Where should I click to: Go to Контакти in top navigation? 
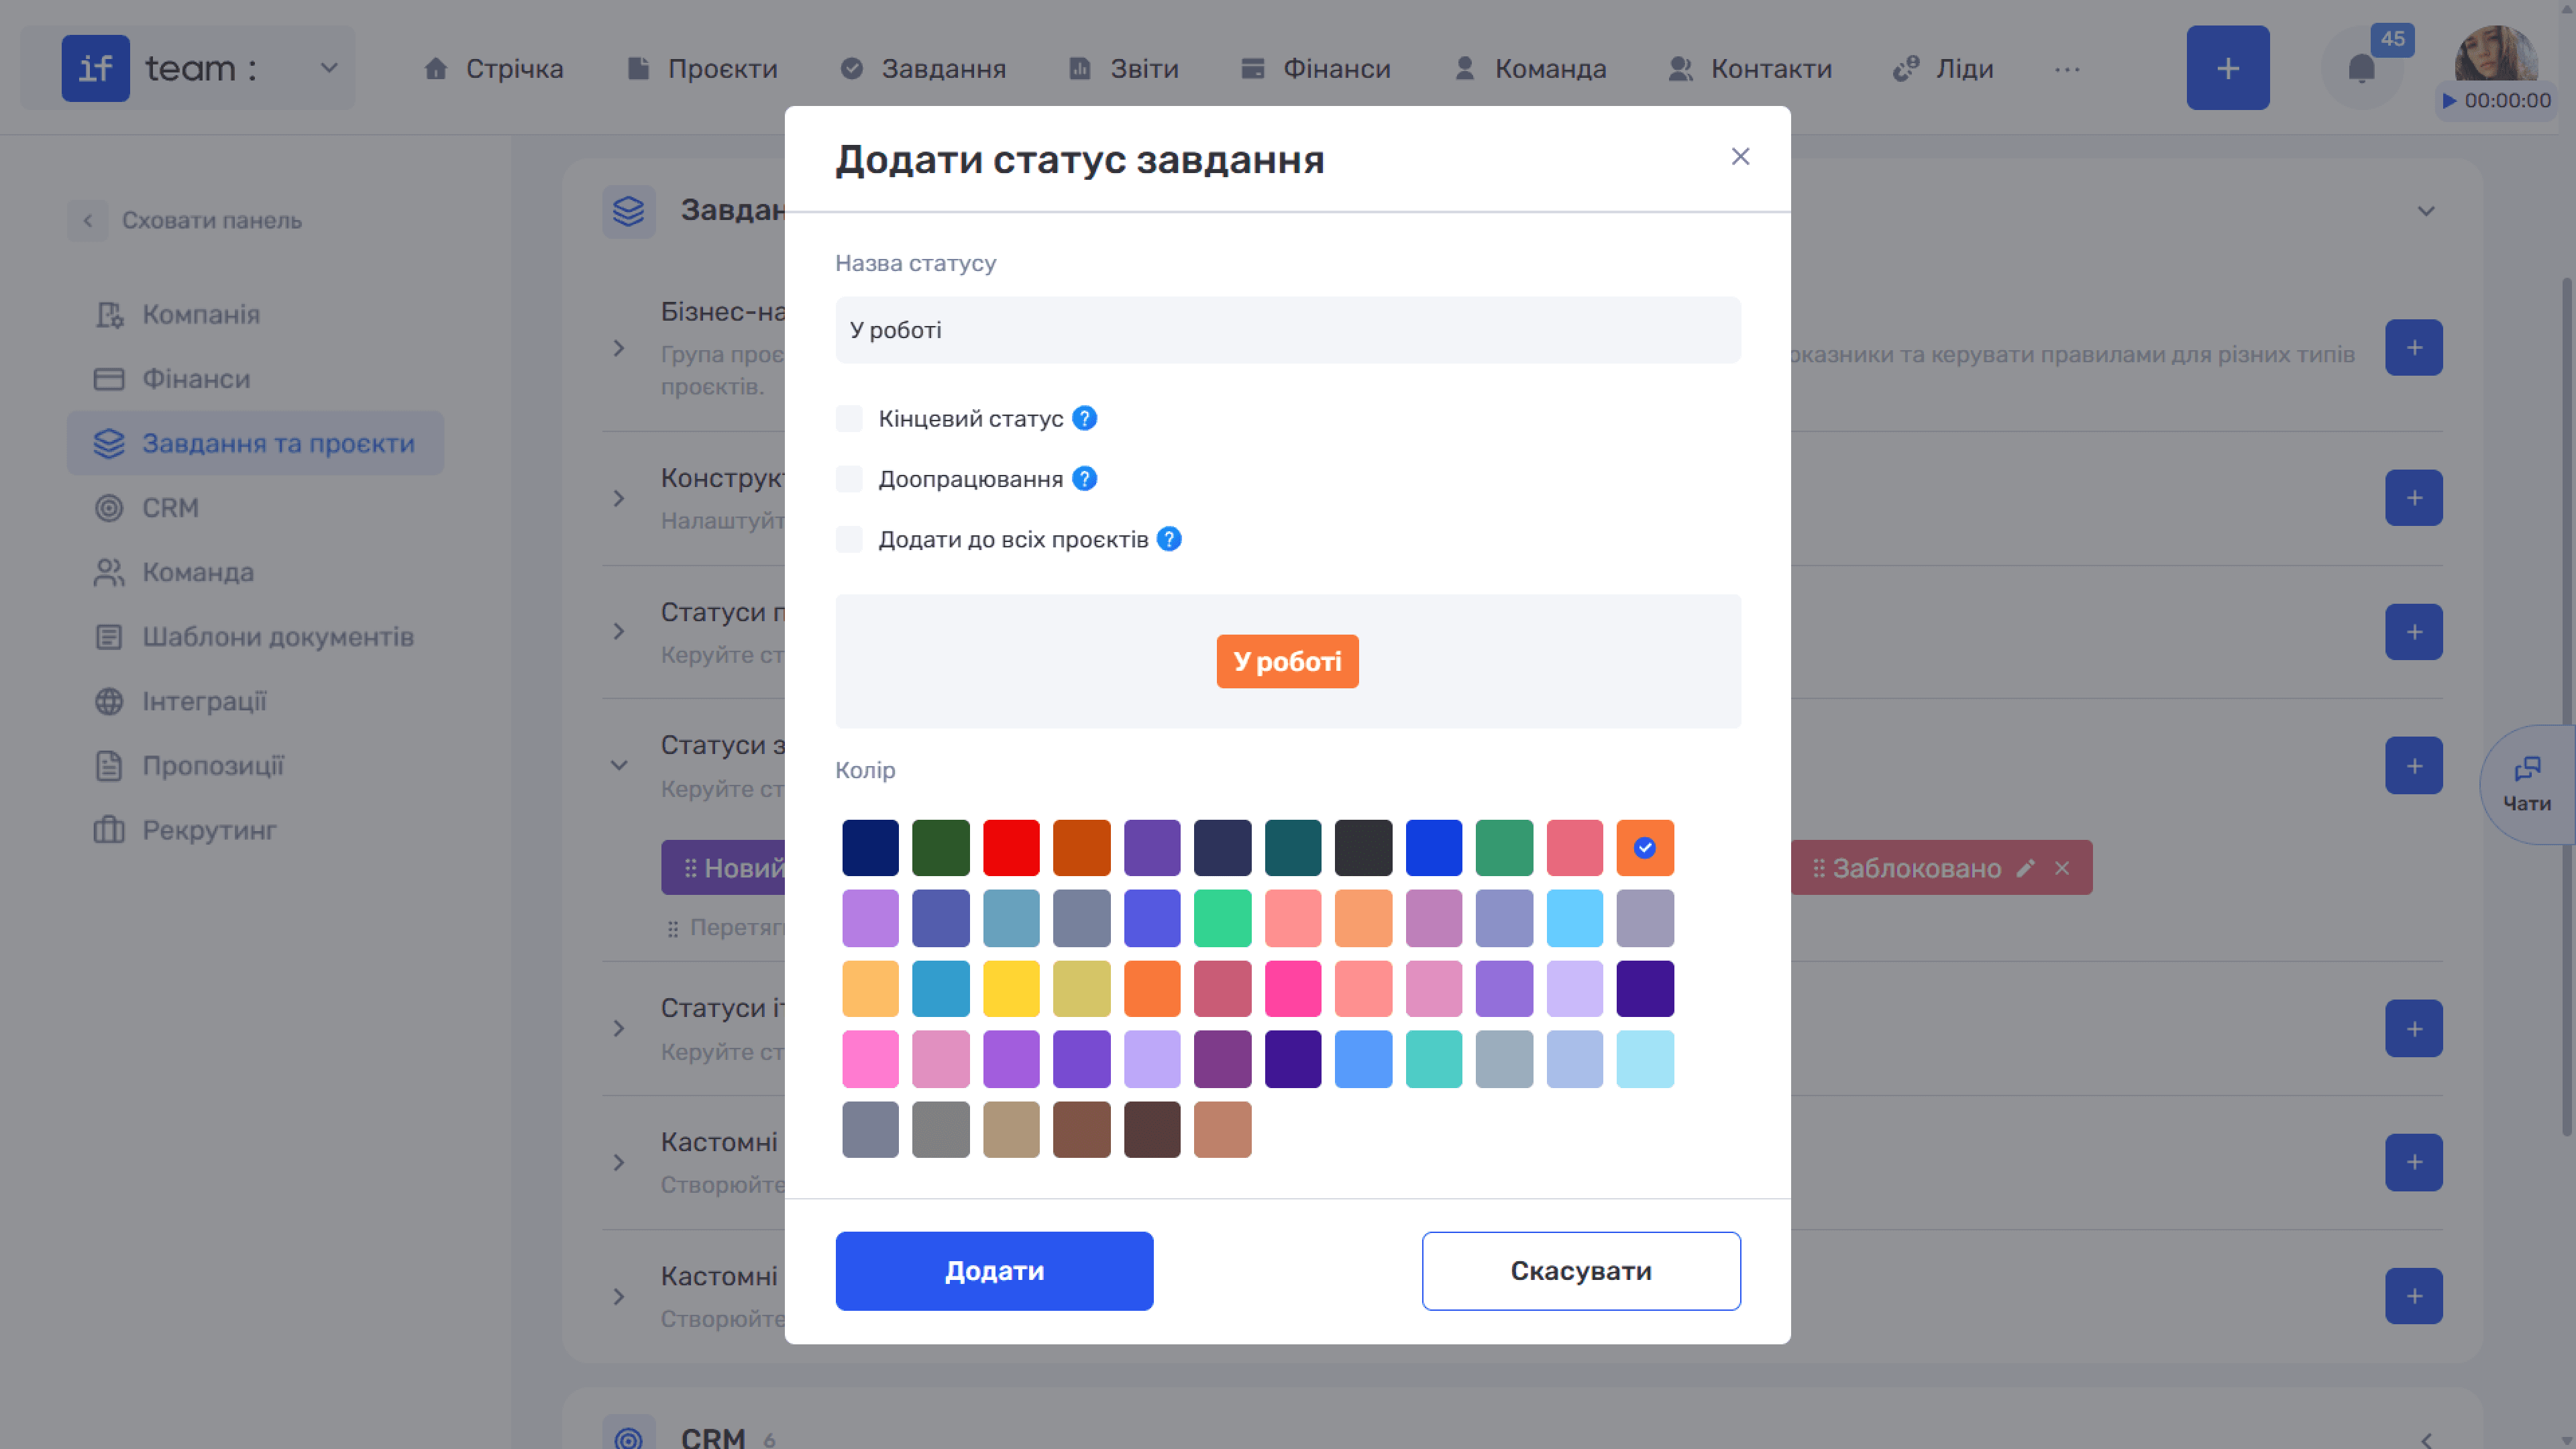tap(1749, 68)
